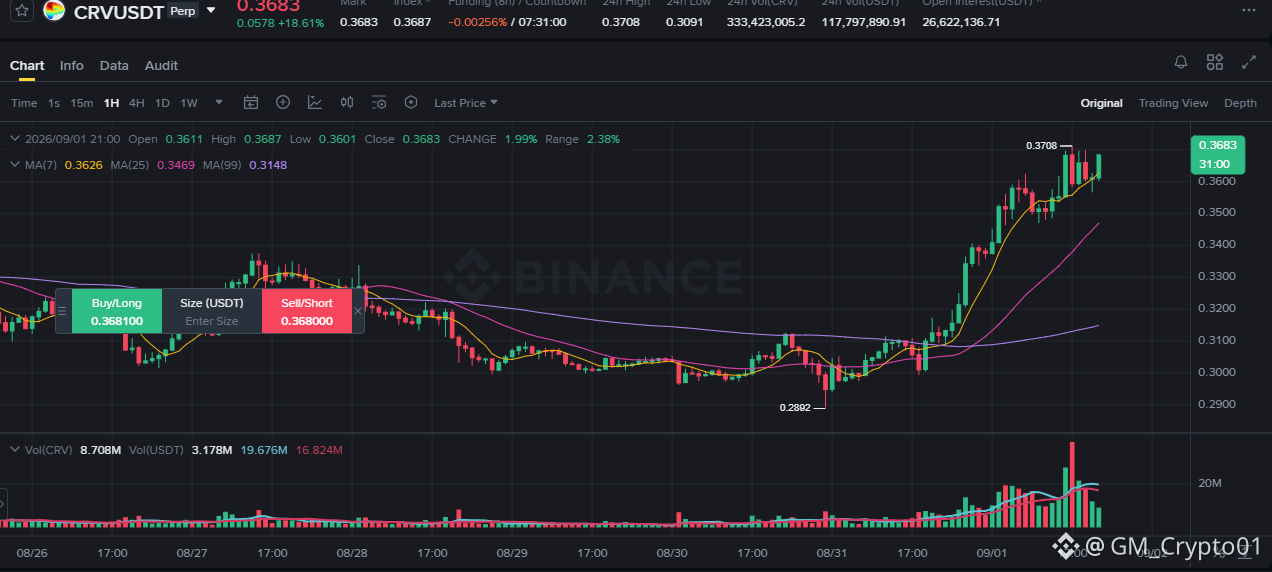Collapse the MA indicator legend row

click(x=14, y=164)
